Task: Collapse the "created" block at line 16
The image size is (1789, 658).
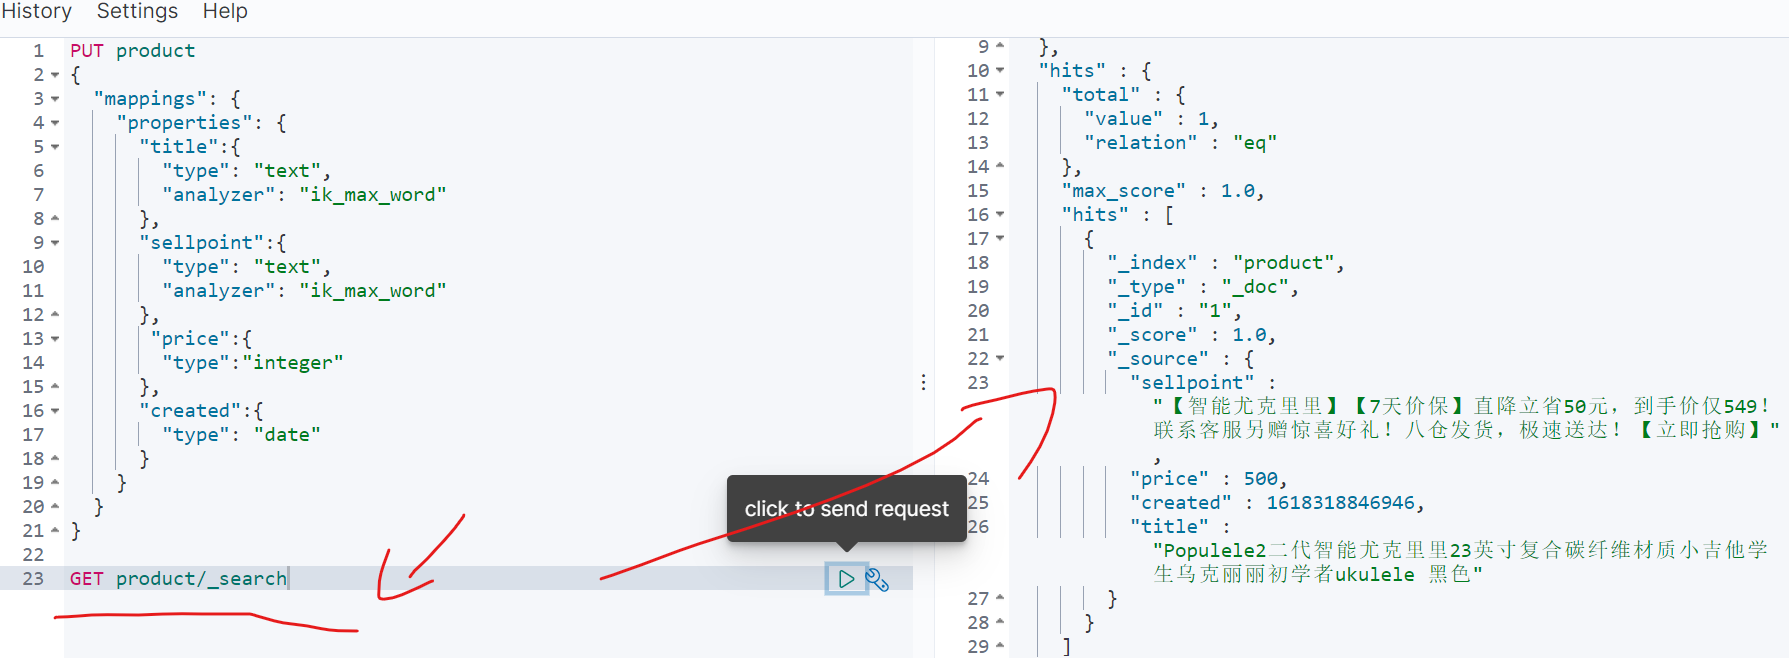Action: pyautogui.click(x=55, y=411)
